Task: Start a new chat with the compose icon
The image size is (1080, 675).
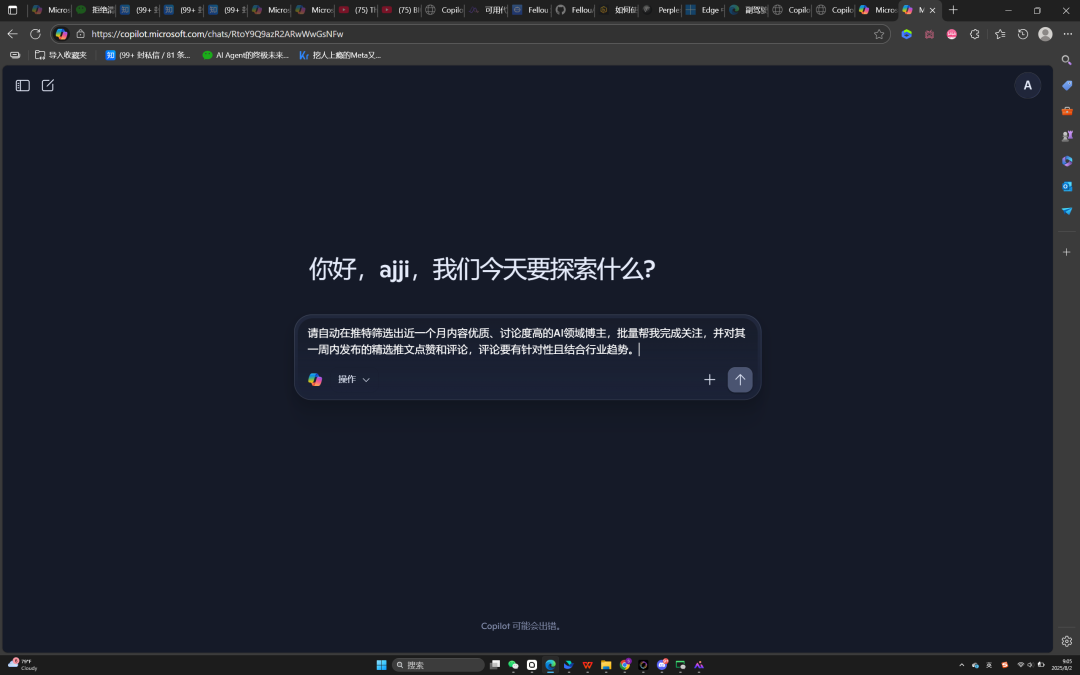Action: pyautogui.click(x=47, y=85)
